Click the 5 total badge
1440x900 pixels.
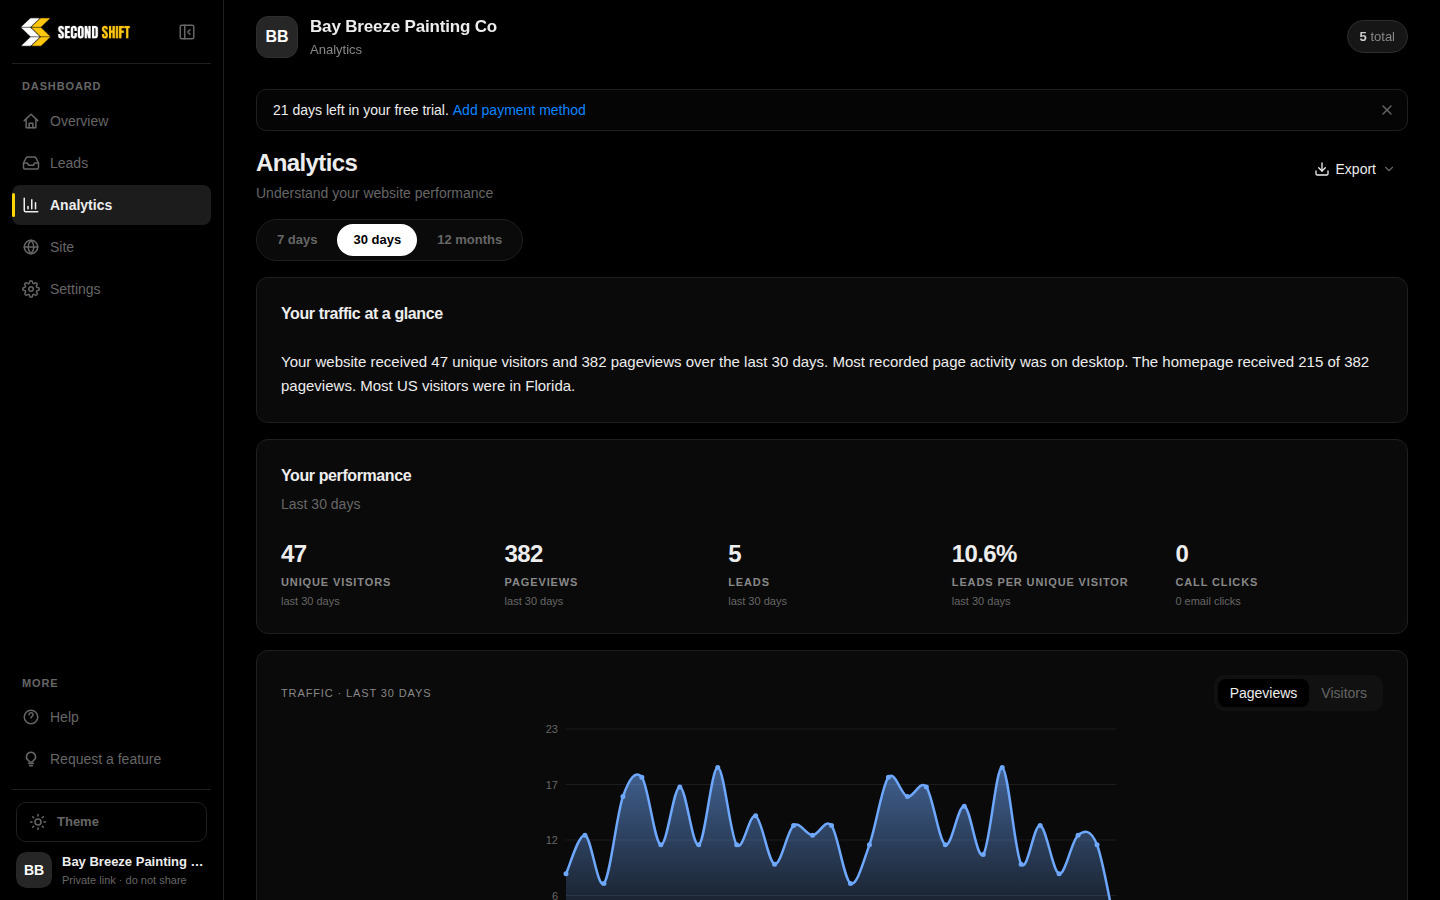[1377, 37]
